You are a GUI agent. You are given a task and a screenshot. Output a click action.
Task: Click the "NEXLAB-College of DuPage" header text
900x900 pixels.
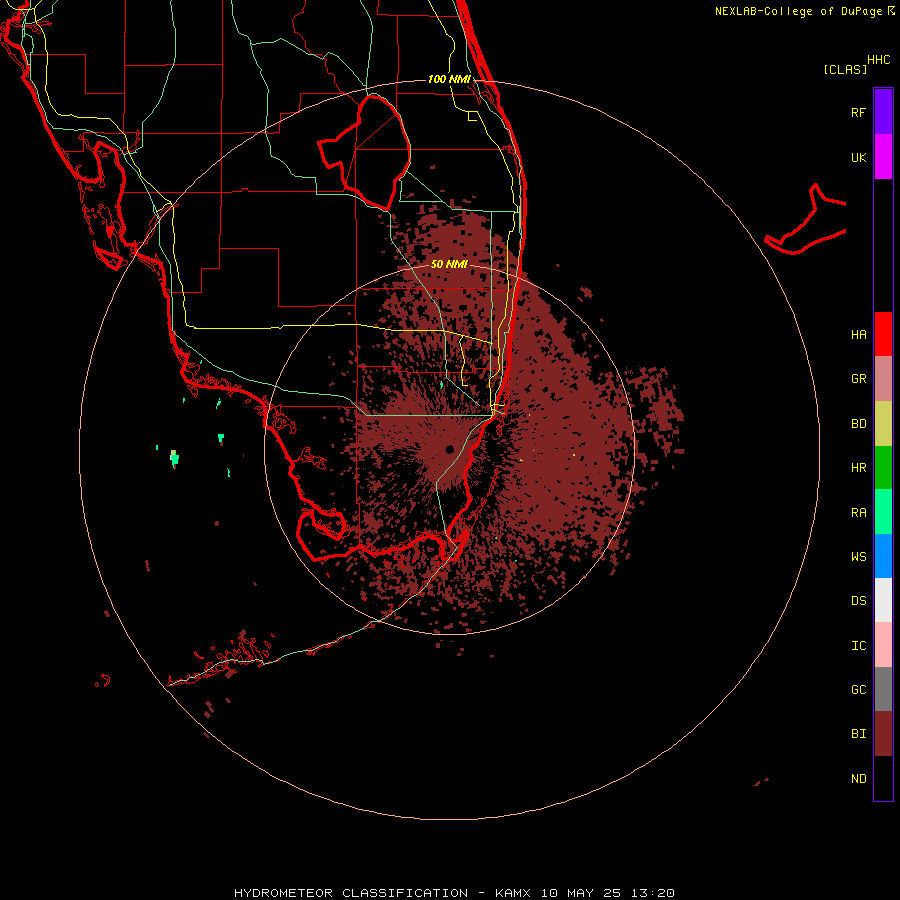tap(798, 11)
